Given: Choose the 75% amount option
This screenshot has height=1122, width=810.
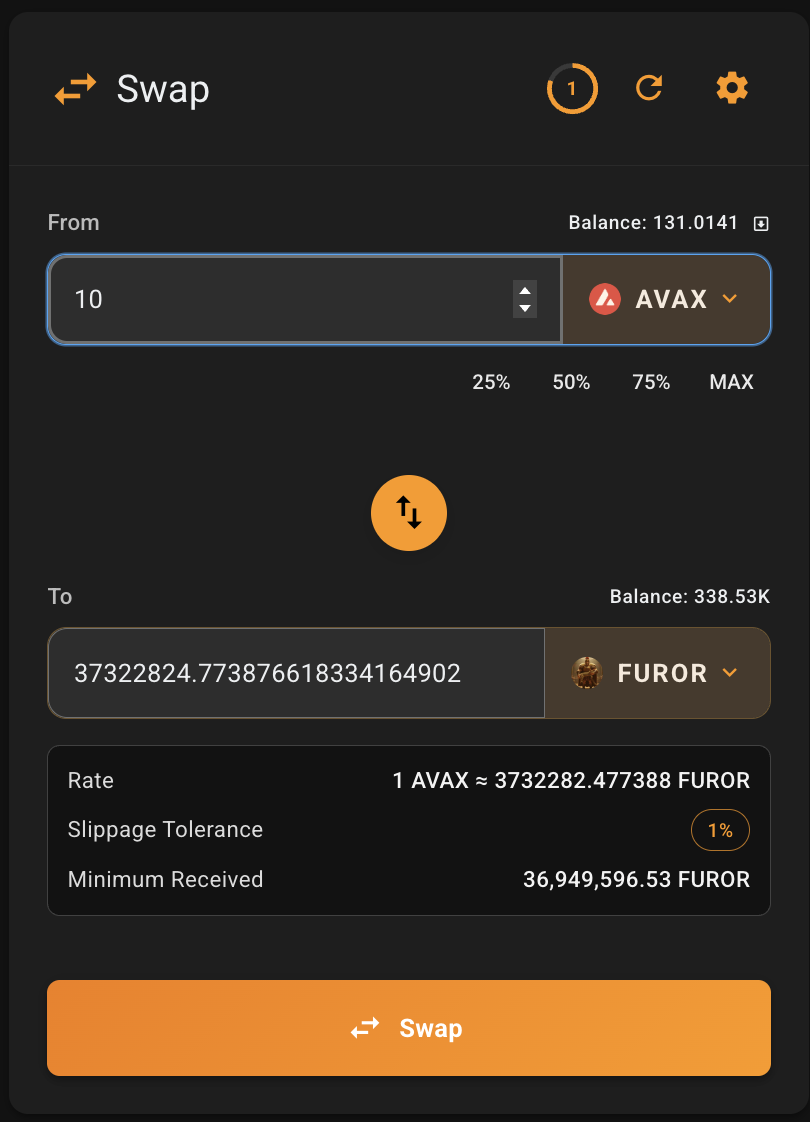Looking at the screenshot, I should (x=651, y=382).
